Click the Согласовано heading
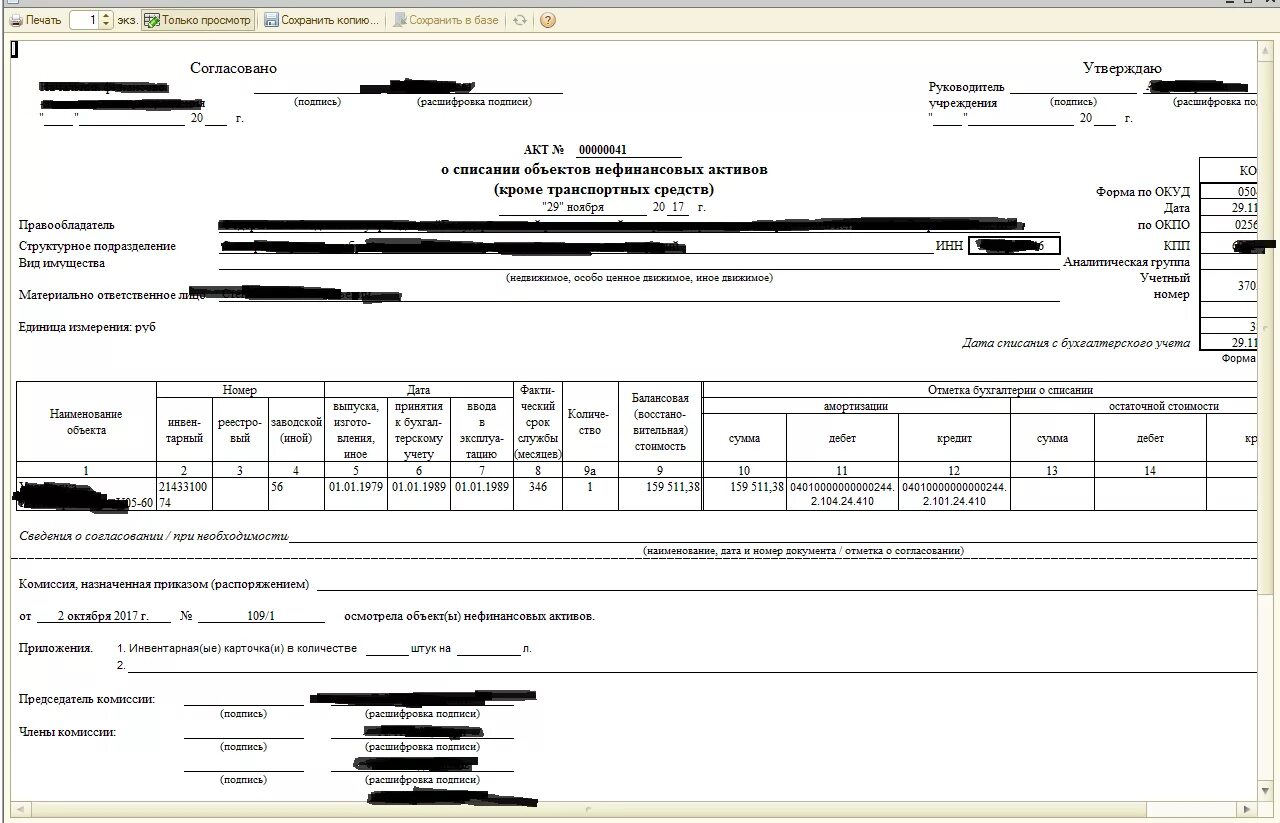 point(233,68)
